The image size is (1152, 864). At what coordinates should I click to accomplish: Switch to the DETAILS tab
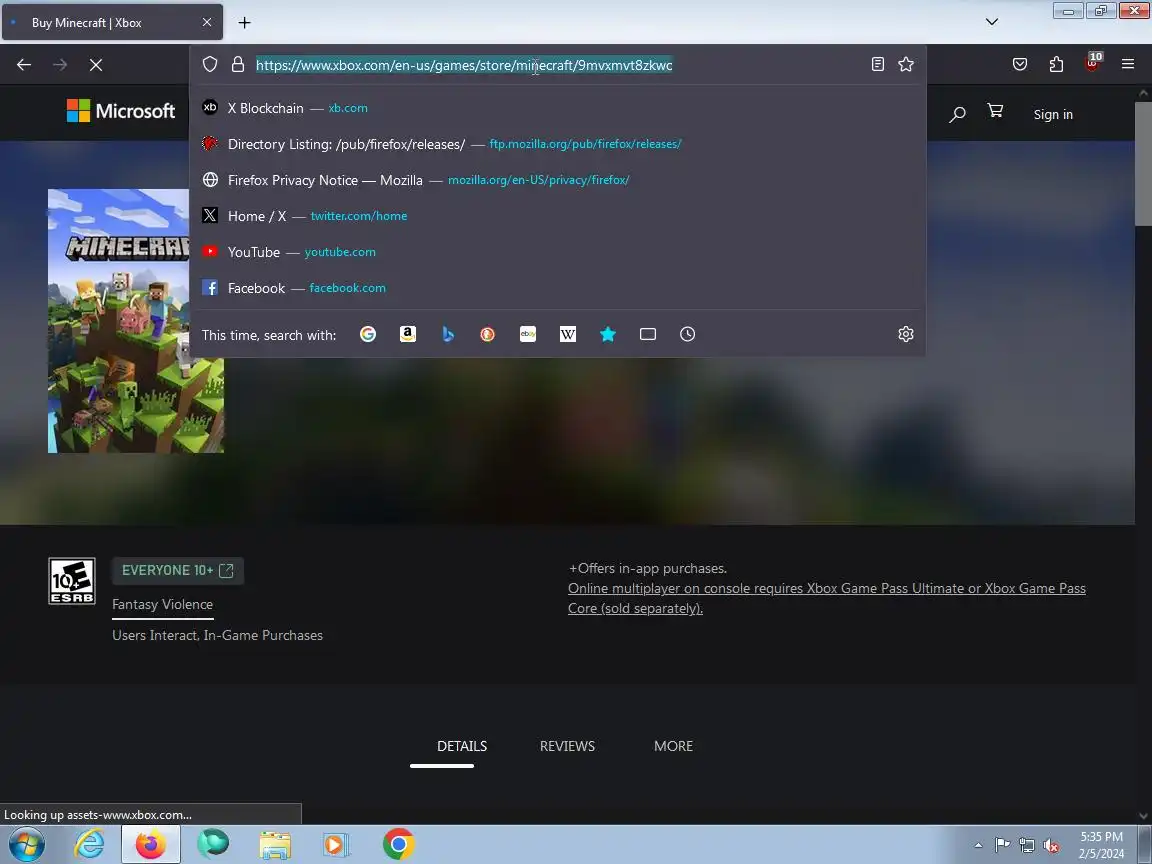click(x=462, y=746)
